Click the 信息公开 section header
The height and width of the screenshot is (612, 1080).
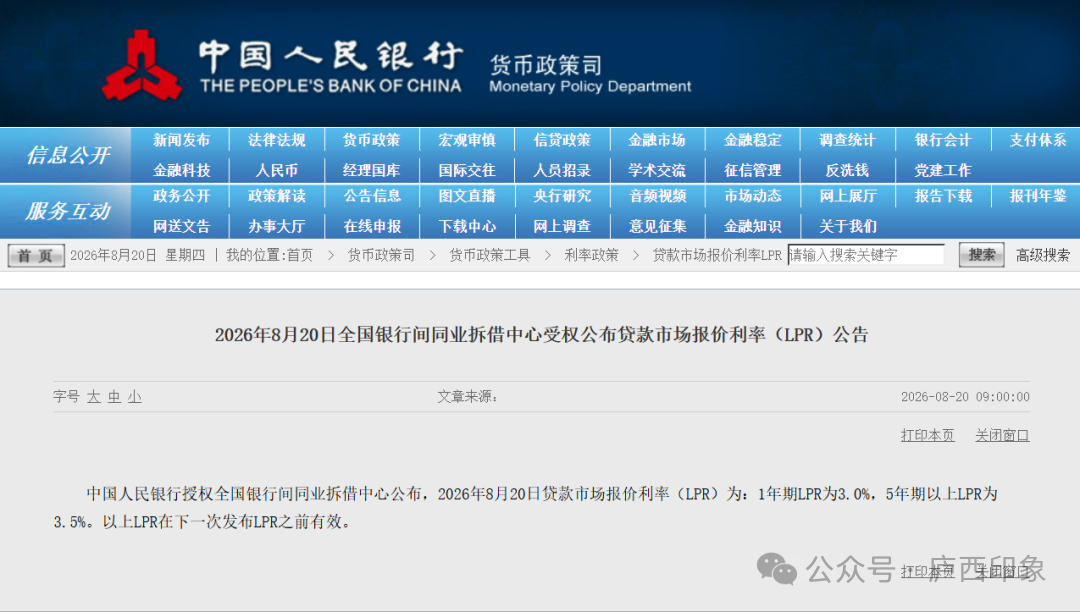68,155
